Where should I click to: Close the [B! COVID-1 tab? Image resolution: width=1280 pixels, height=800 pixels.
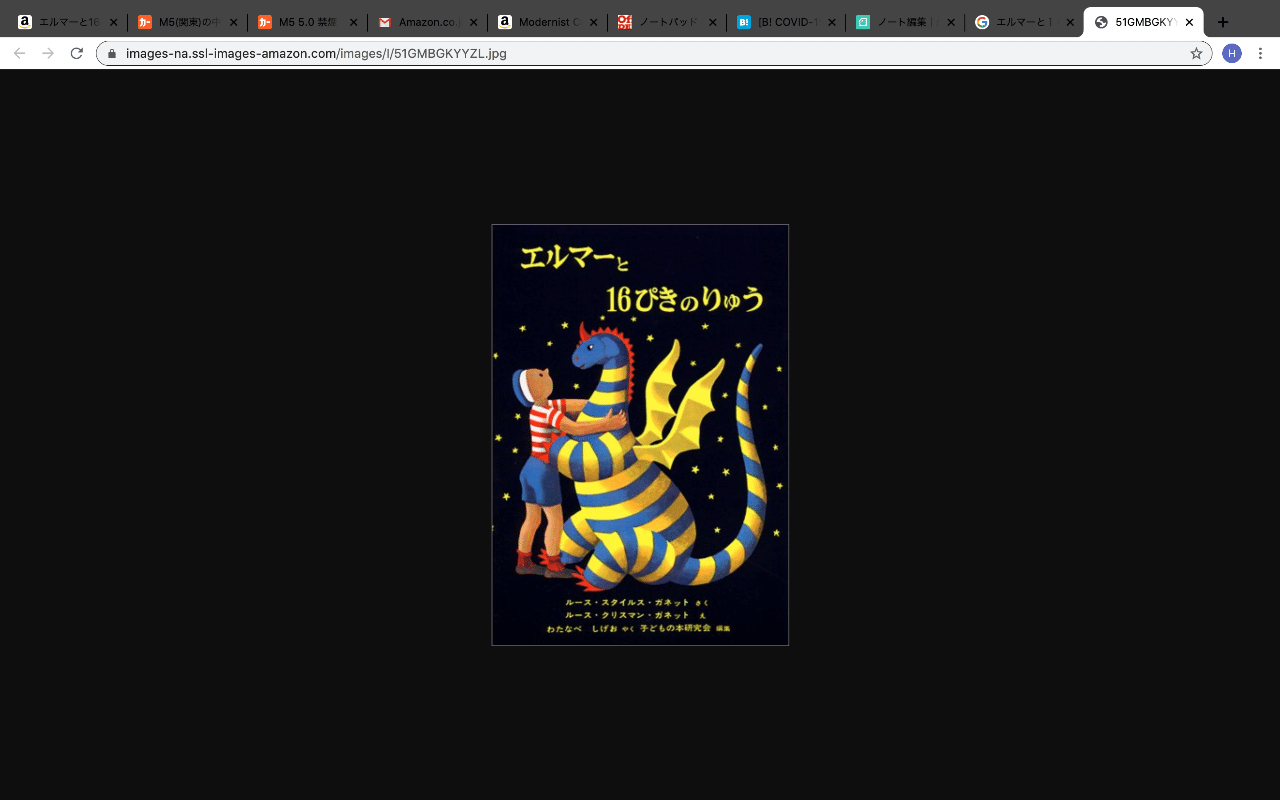coord(832,22)
